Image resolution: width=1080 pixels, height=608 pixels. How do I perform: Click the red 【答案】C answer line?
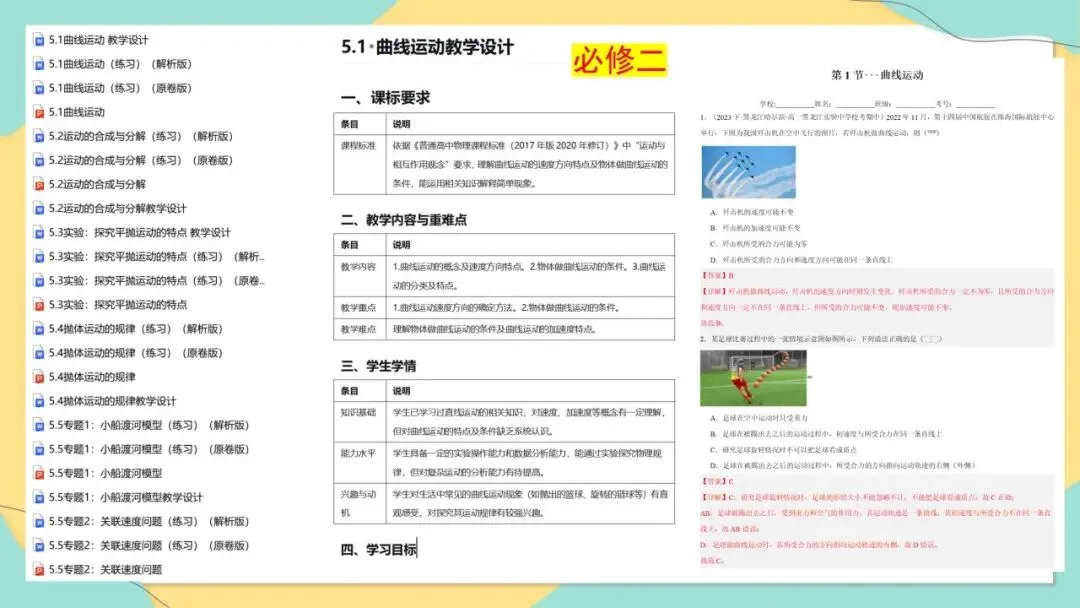pyautogui.click(x=718, y=481)
